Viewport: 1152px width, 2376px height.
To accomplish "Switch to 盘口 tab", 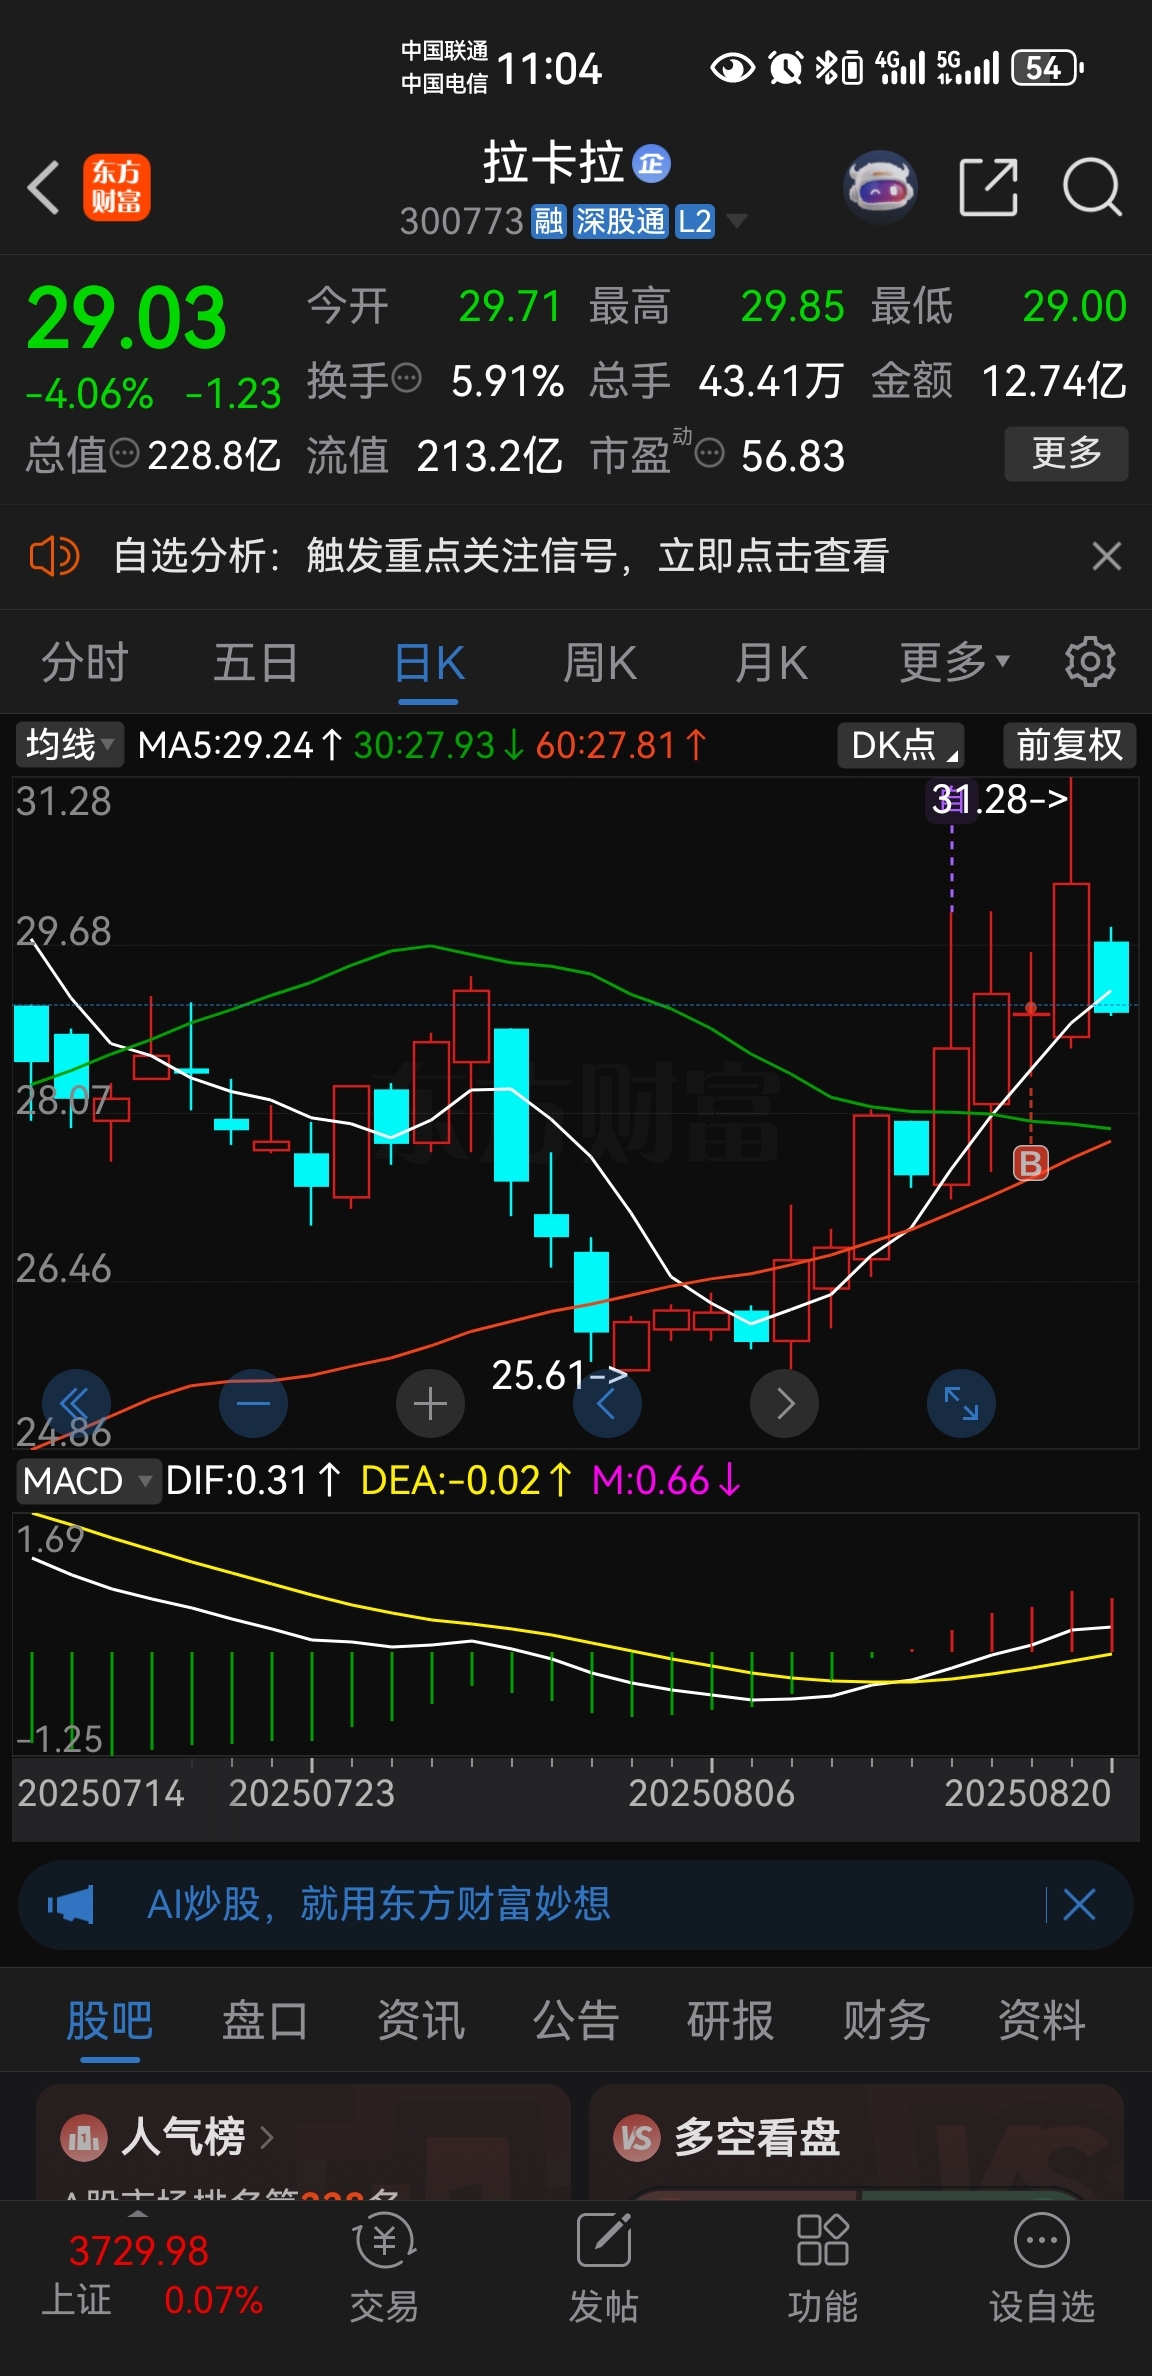I will [x=265, y=2020].
